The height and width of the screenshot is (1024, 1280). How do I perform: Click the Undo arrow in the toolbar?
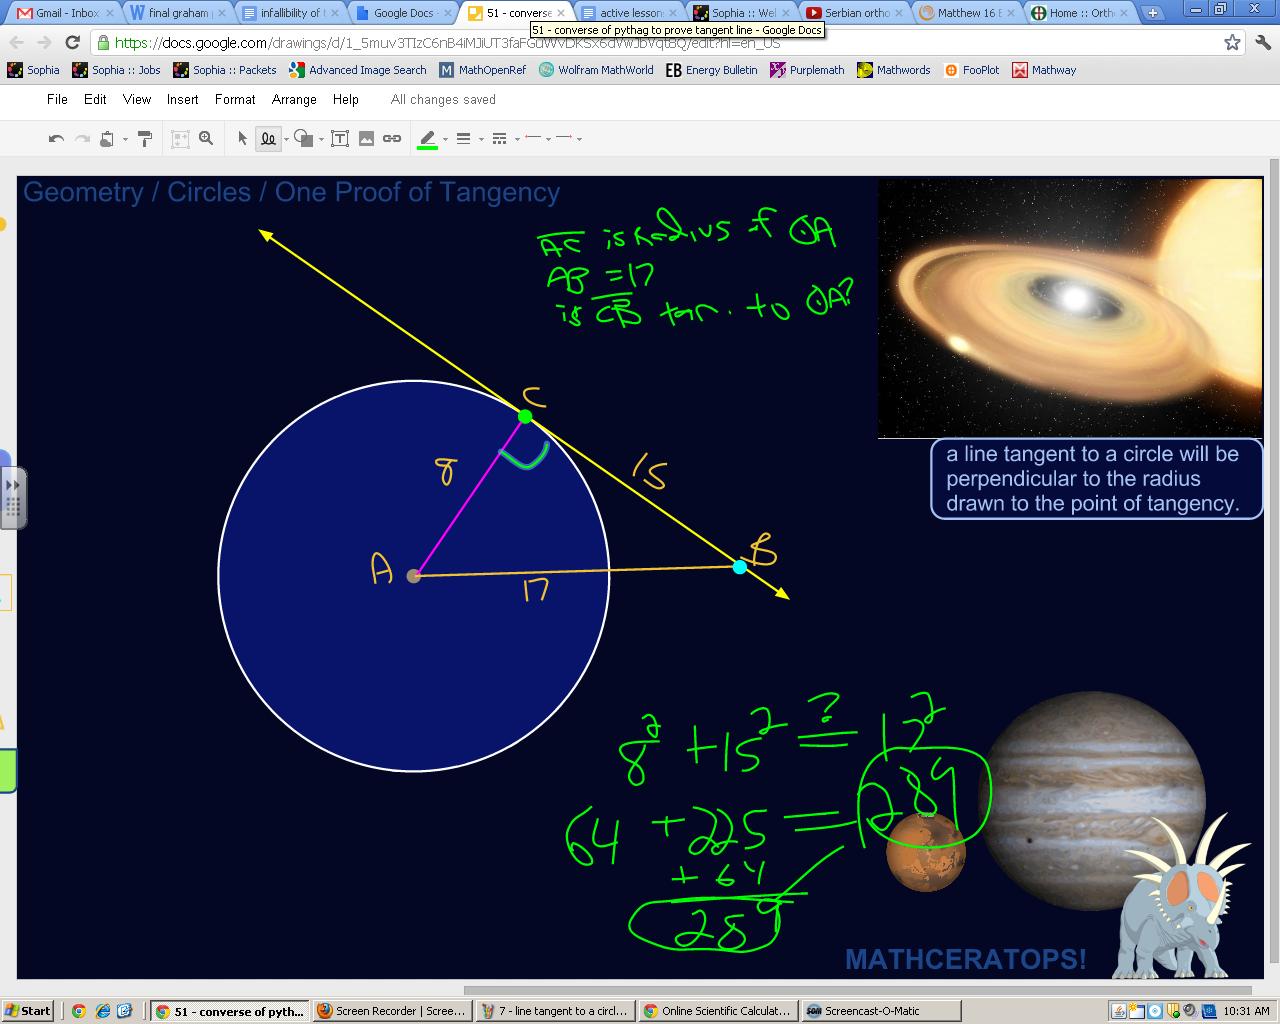click(56, 139)
